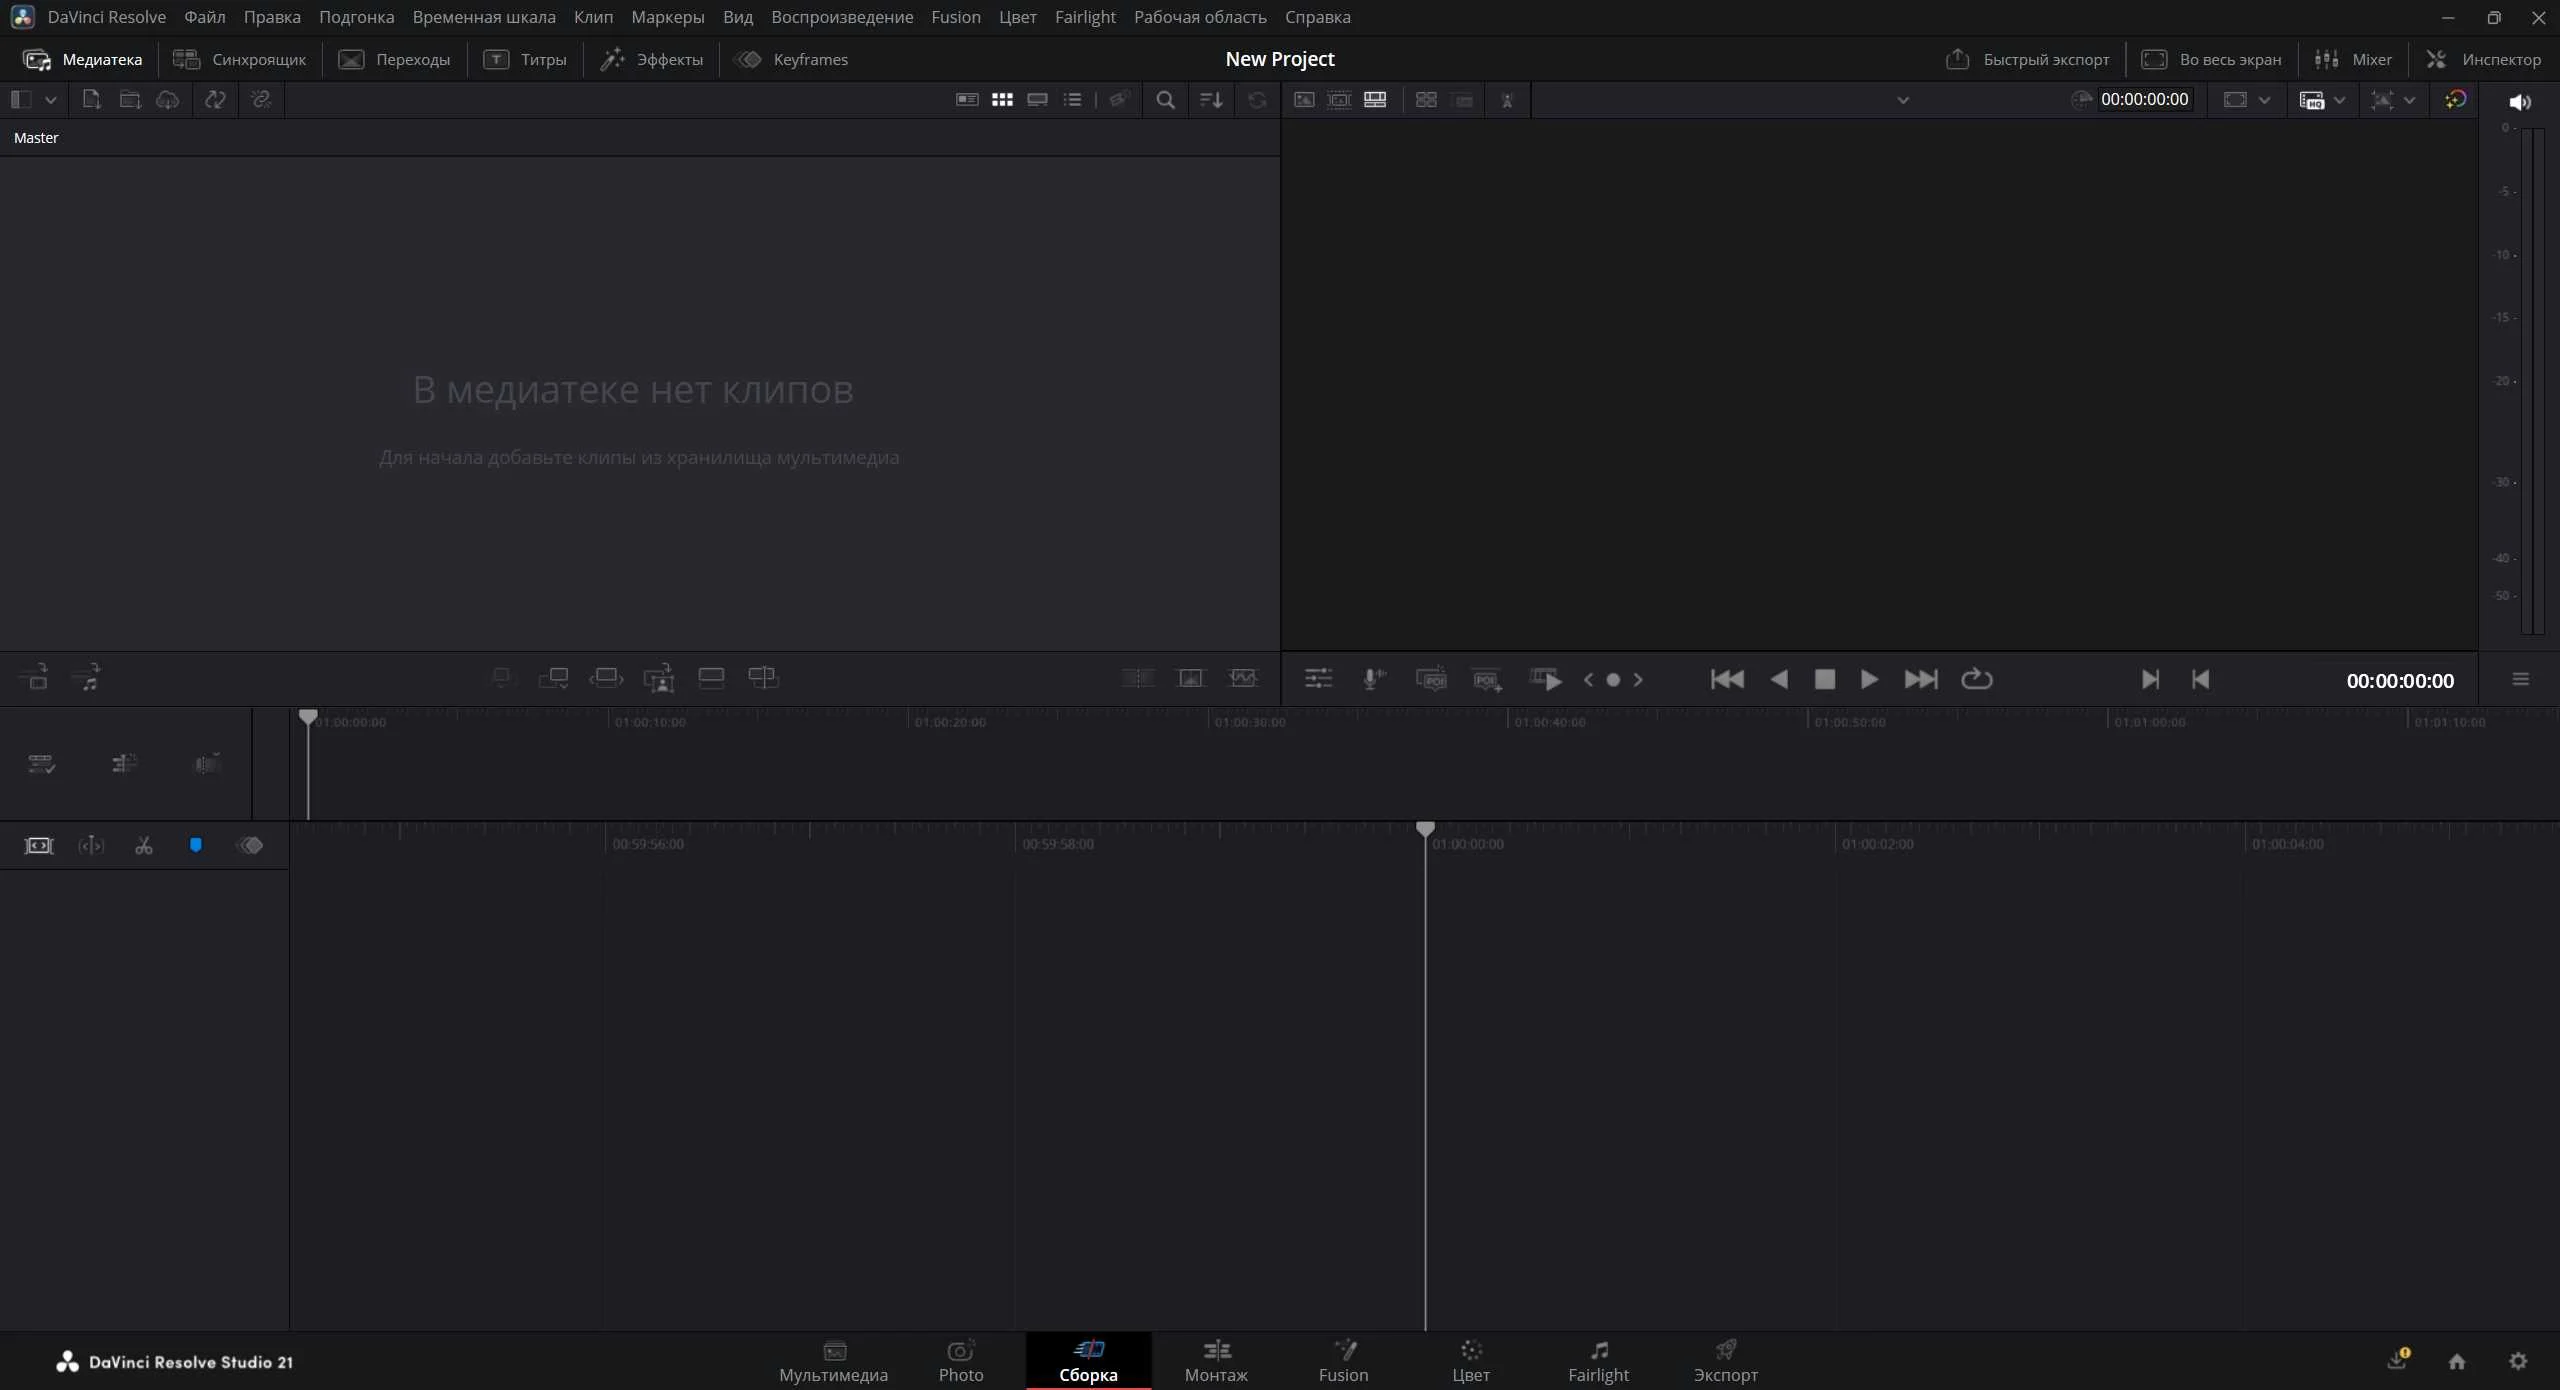The image size is (2560, 1390).
Task: Click the Source Overwrite edit icon
Action: tap(763, 678)
